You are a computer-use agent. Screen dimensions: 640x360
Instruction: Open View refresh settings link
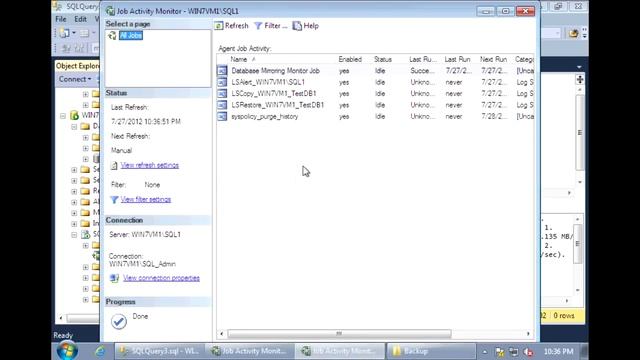point(150,165)
